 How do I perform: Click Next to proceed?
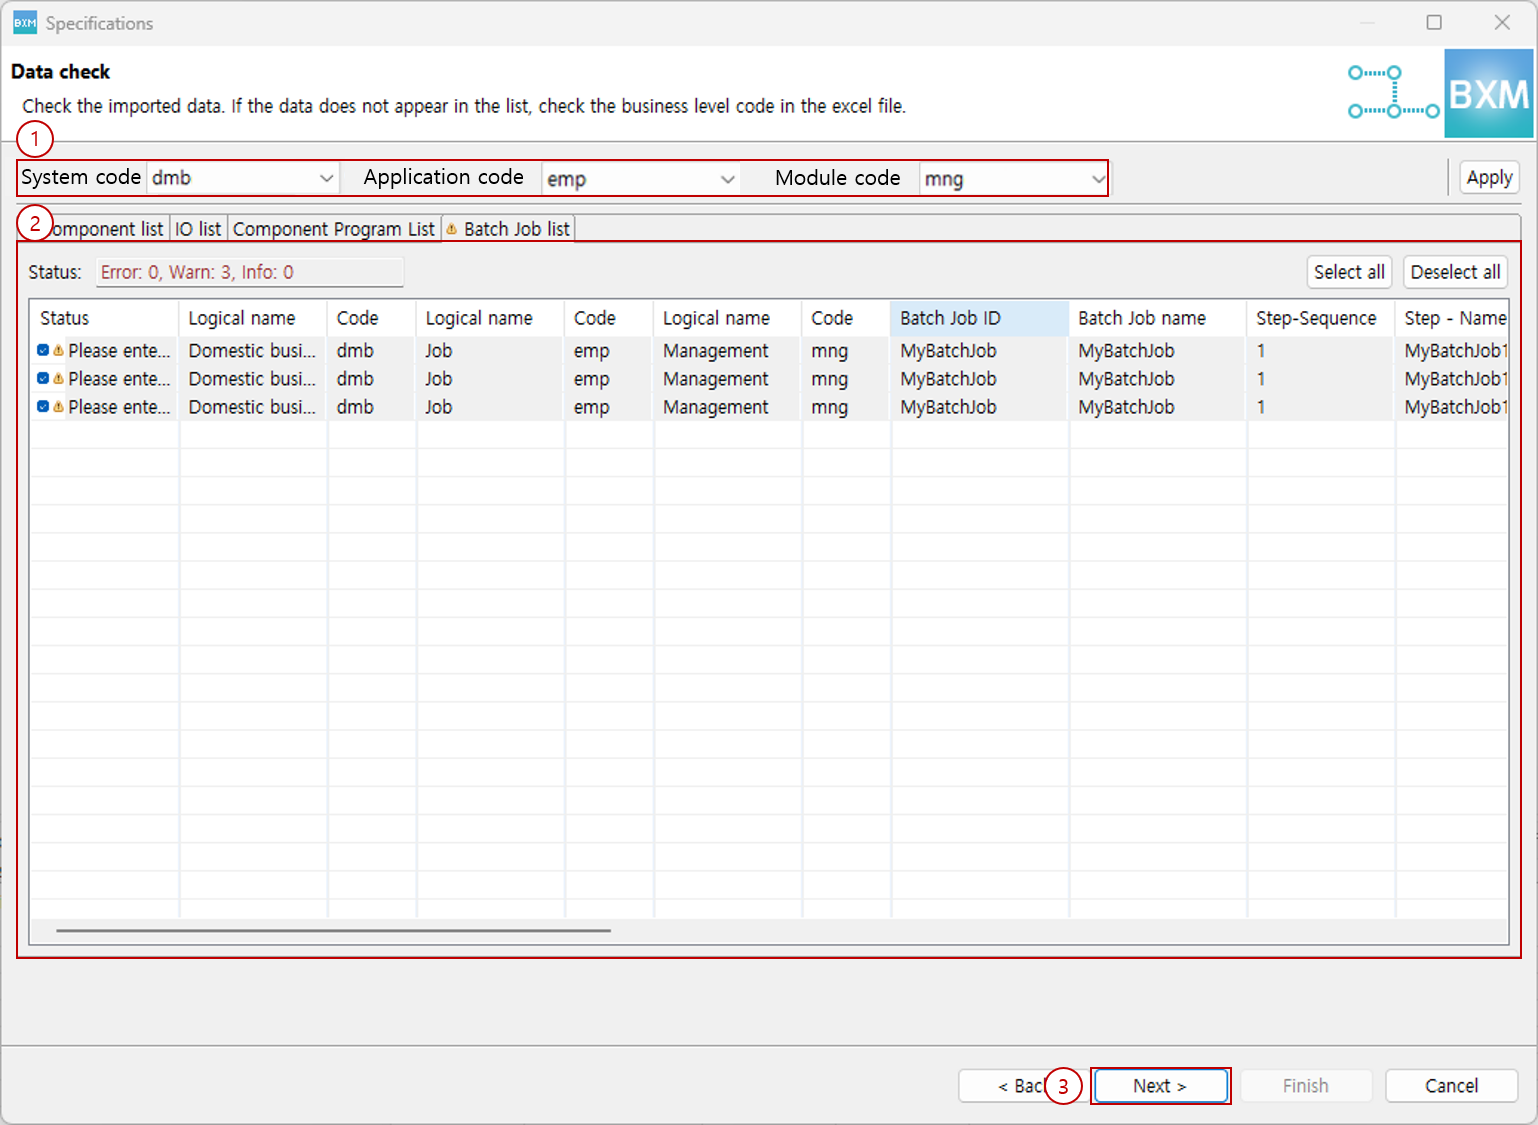pos(1160,1086)
